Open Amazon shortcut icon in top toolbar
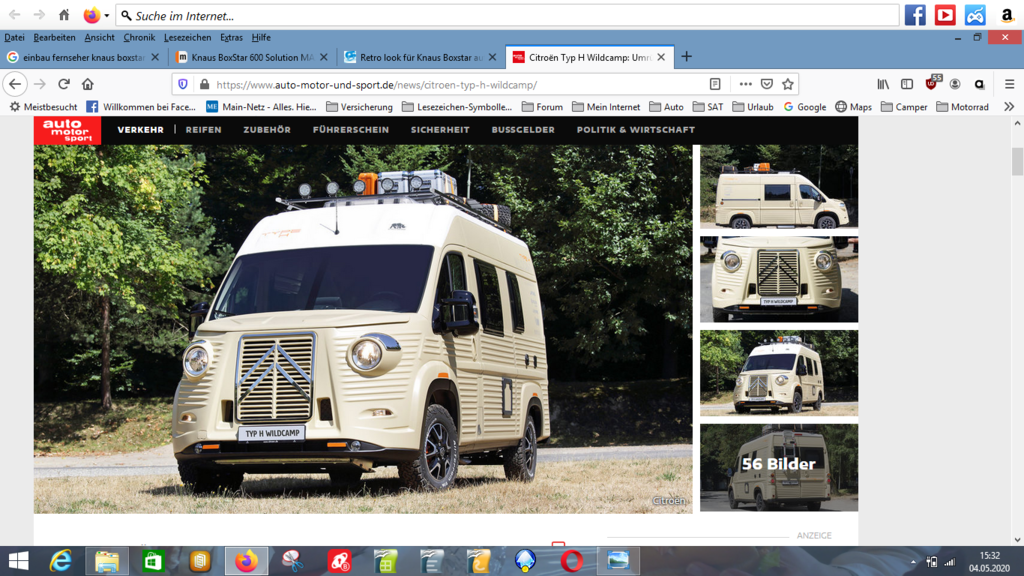 tap(1006, 15)
